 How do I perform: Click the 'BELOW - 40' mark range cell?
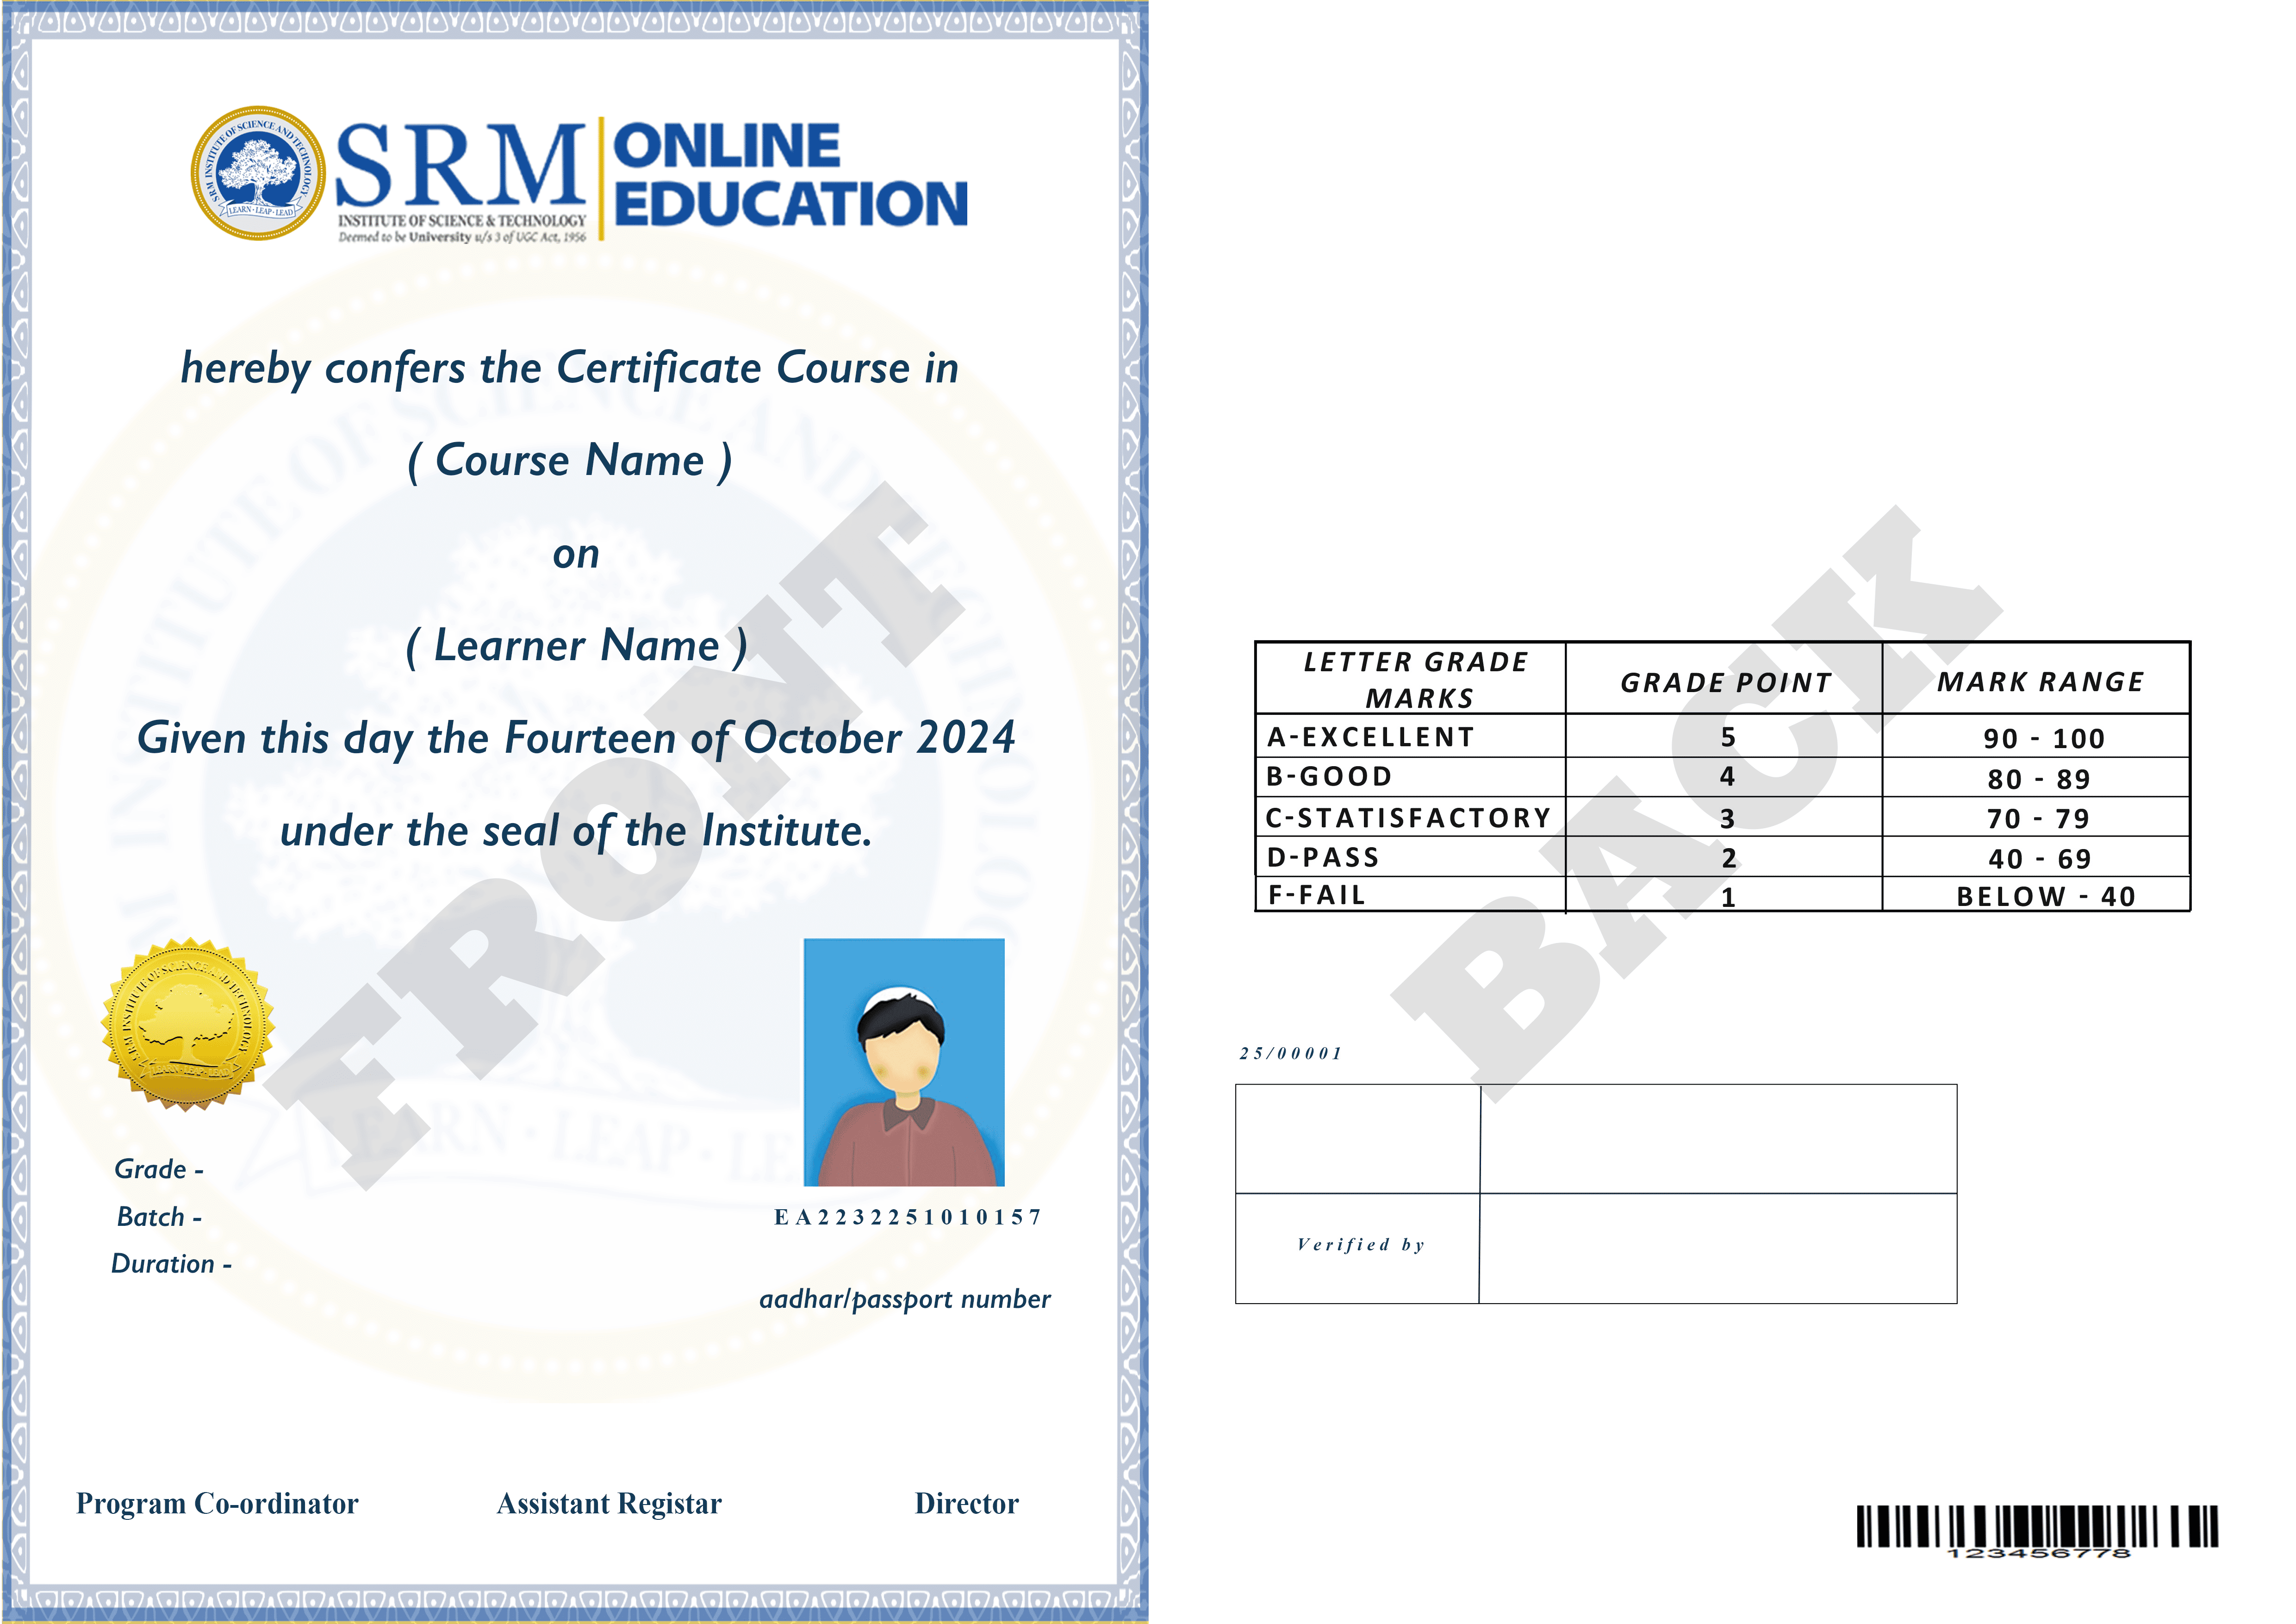[2037, 895]
